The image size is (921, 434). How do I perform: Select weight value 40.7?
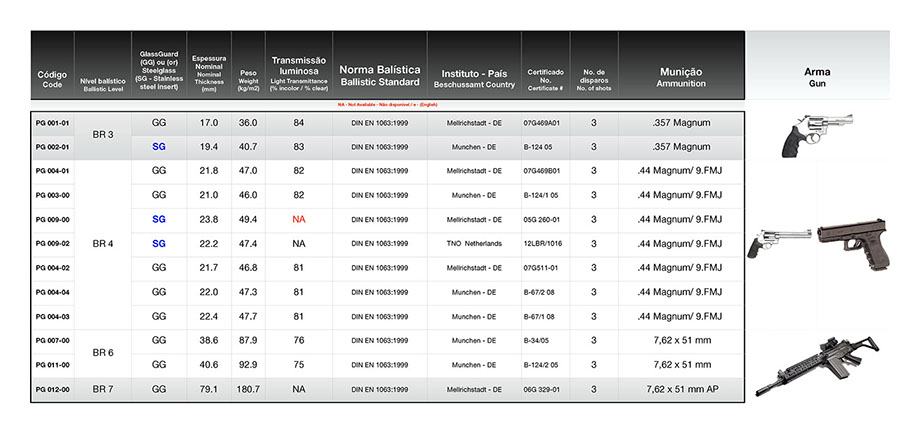[x=248, y=147]
